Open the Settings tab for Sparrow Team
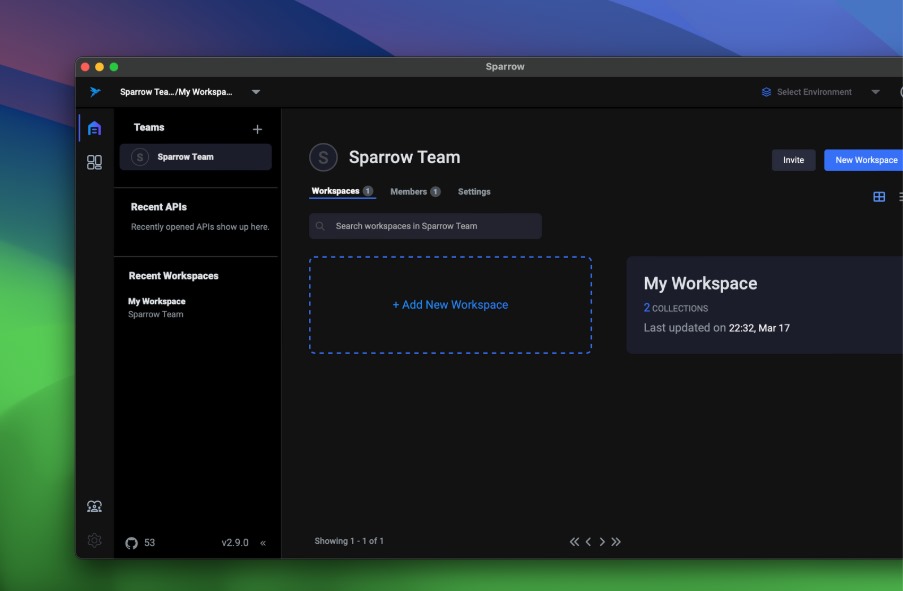The image size is (903, 591). point(474,191)
